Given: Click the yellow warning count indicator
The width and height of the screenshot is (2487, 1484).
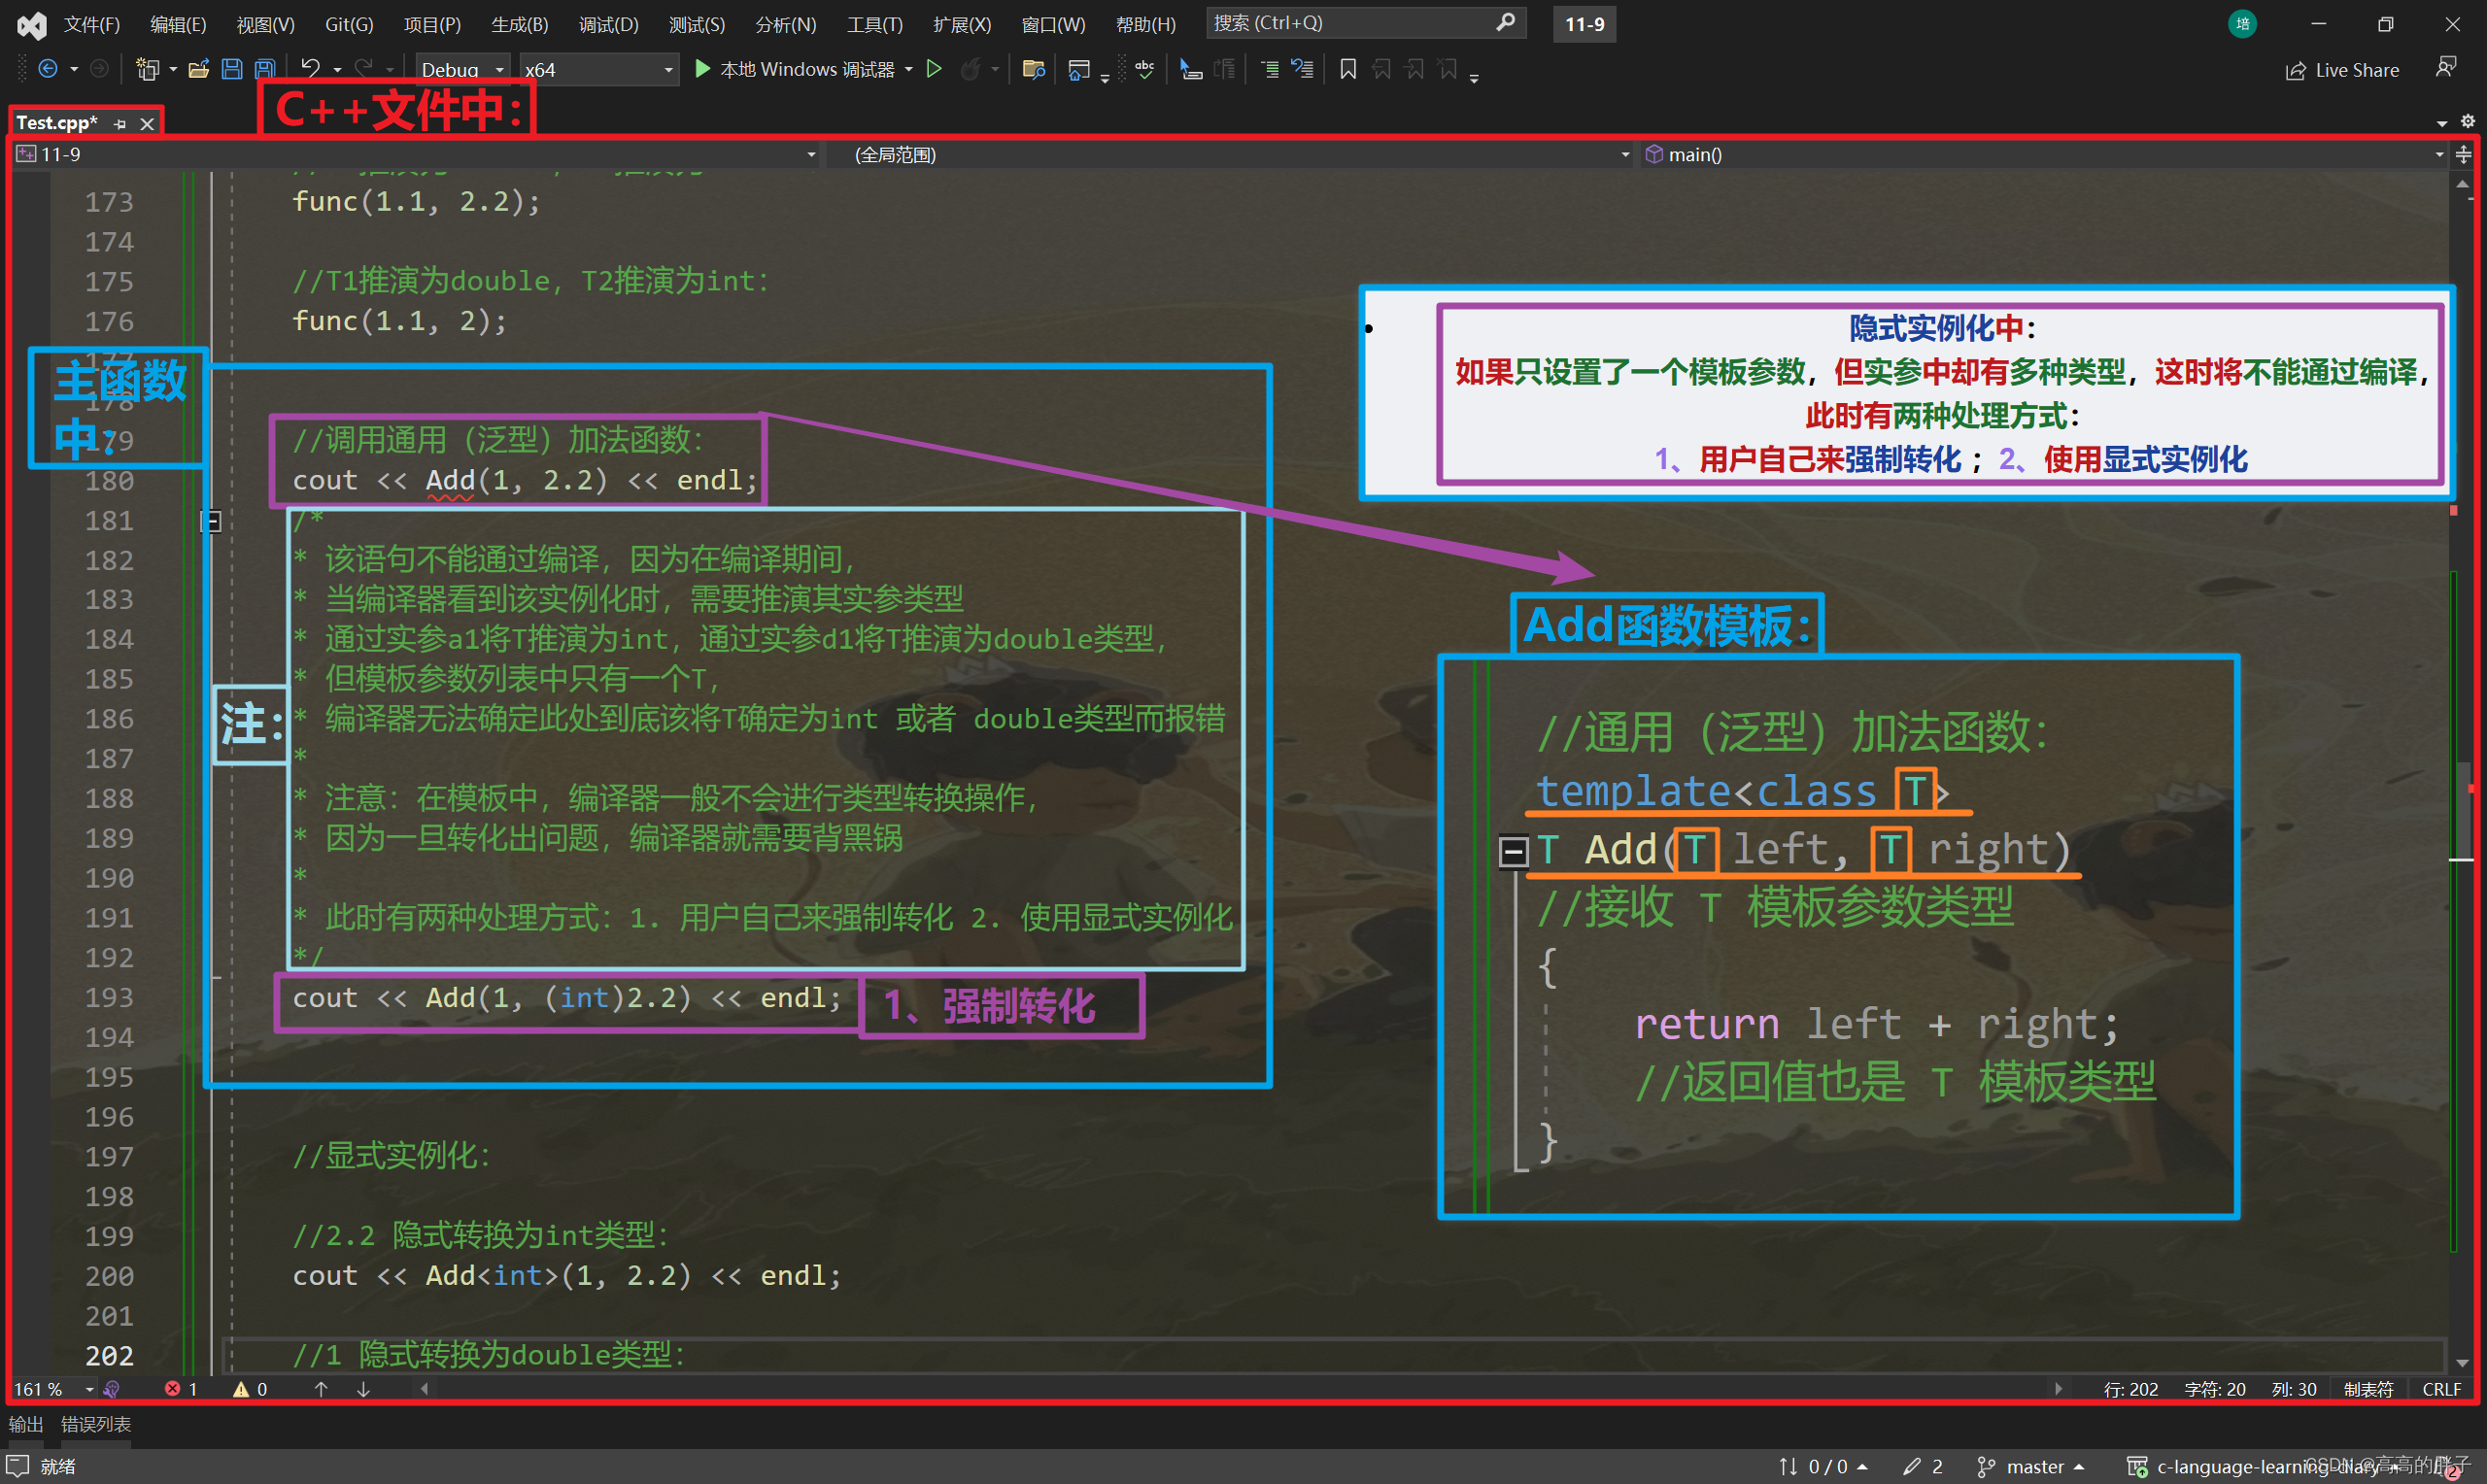Looking at the screenshot, I should tap(250, 1389).
